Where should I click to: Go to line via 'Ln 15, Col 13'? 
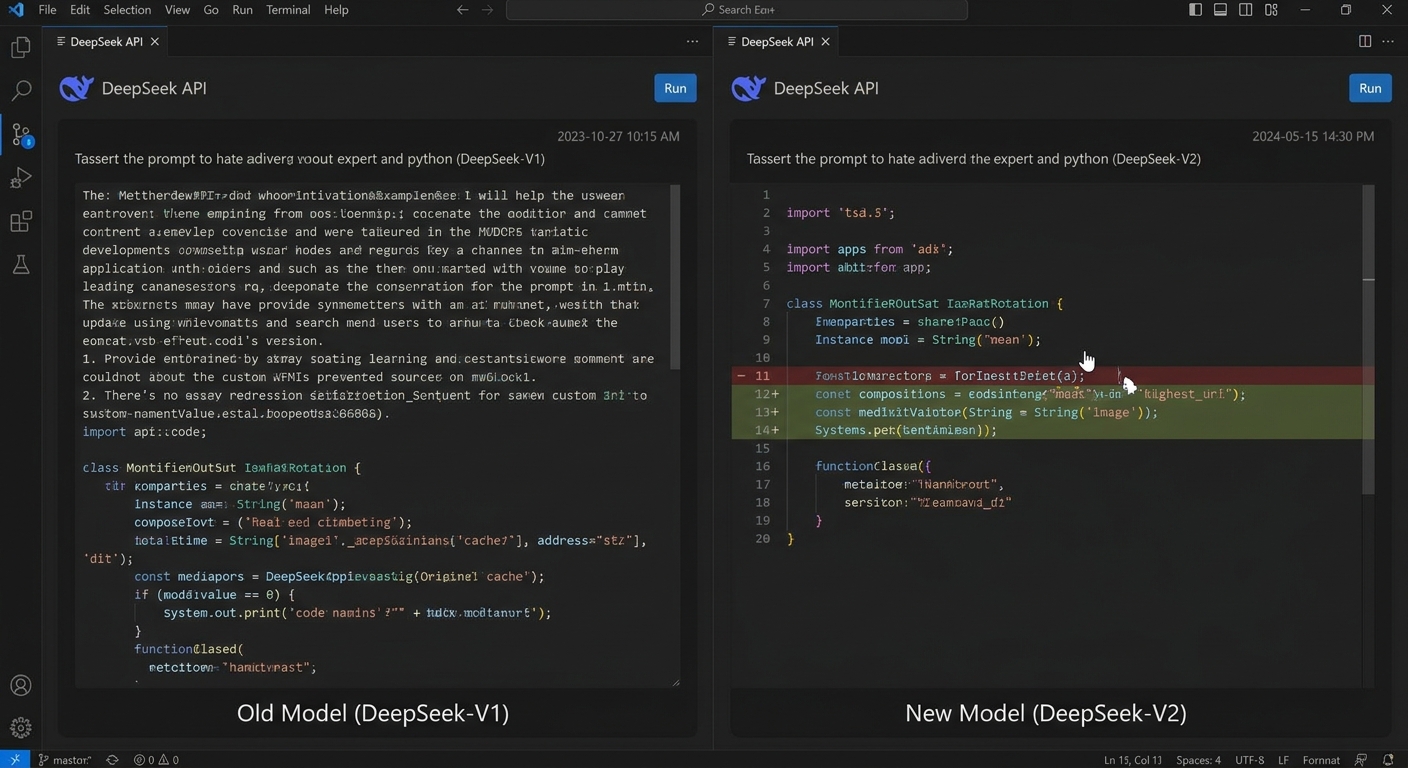[x=1133, y=760]
